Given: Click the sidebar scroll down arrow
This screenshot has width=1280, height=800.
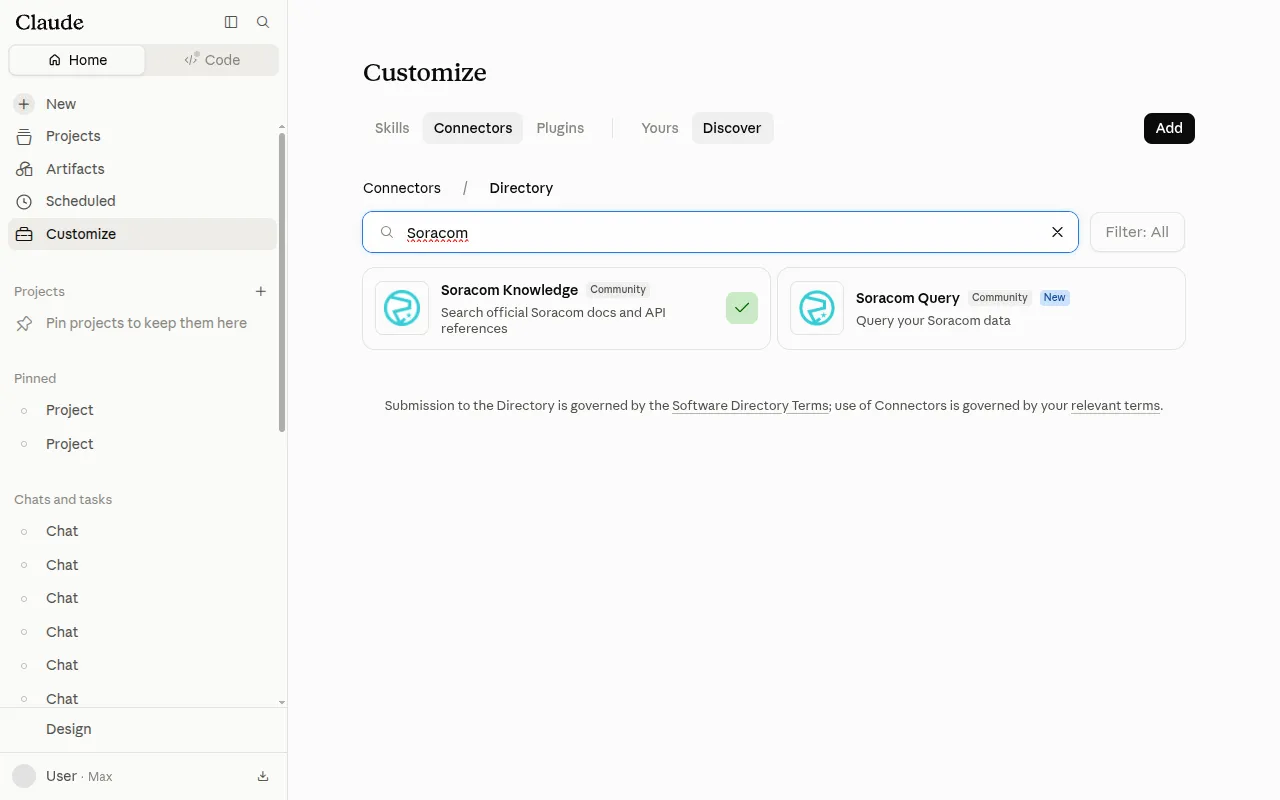Looking at the screenshot, I should pyautogui.click(x=282, y=702).
